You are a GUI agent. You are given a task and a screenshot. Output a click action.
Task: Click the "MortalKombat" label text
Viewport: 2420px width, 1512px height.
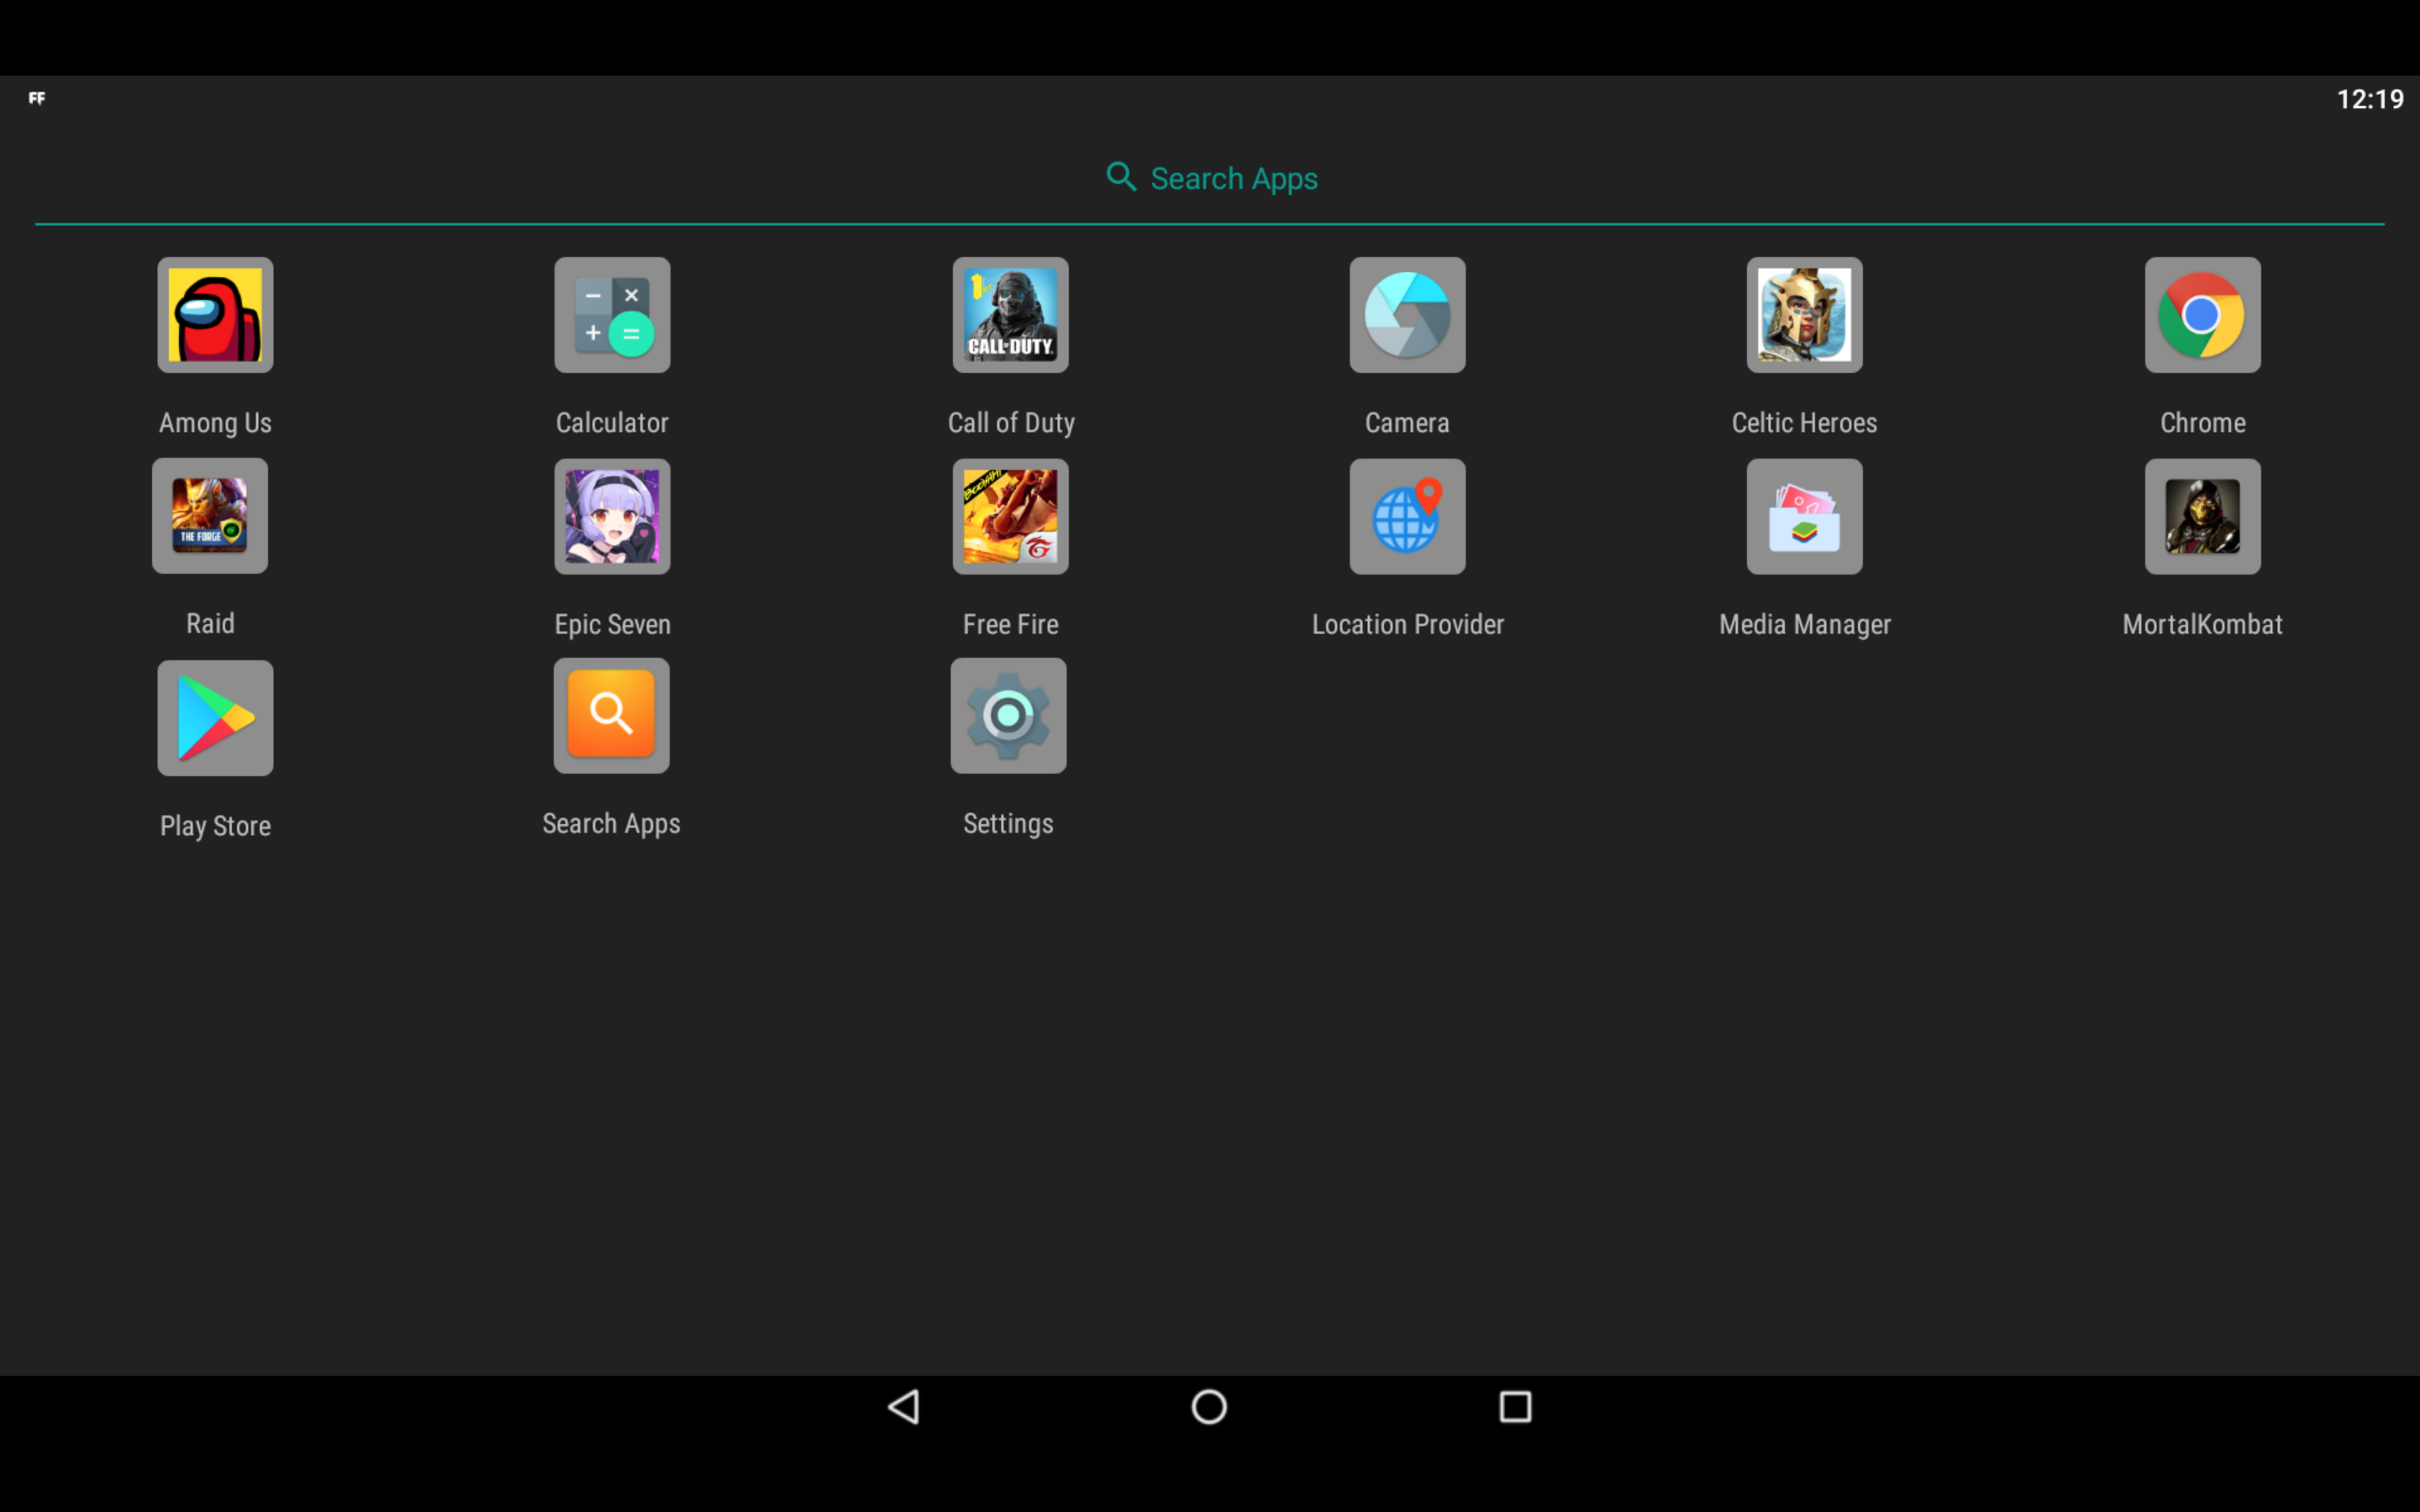2203,625
